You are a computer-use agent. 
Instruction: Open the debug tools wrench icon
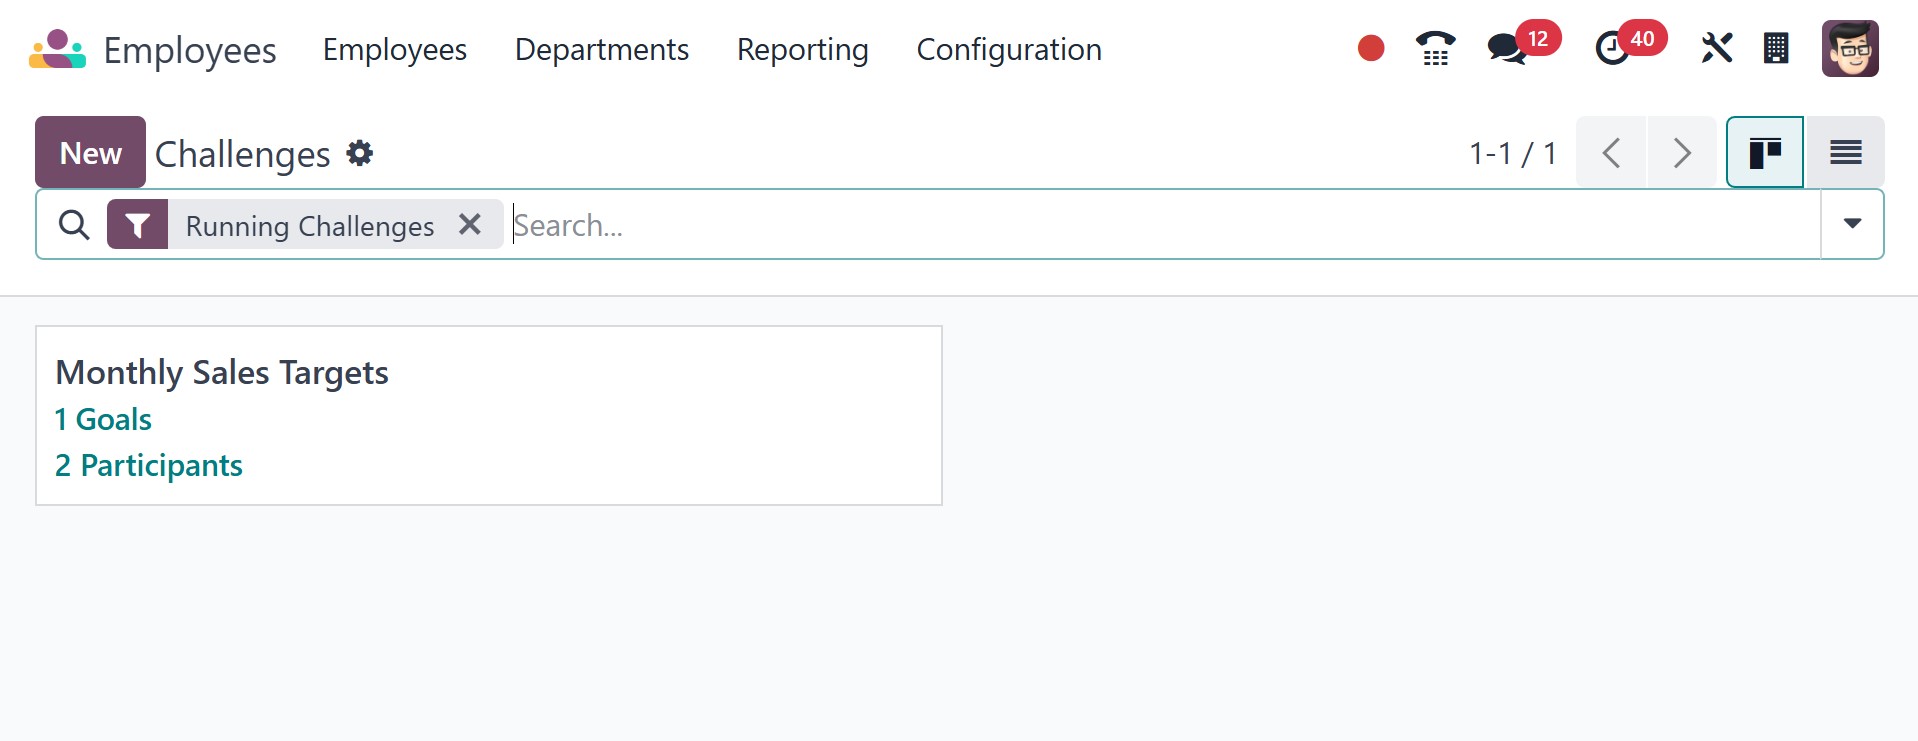1716,48
